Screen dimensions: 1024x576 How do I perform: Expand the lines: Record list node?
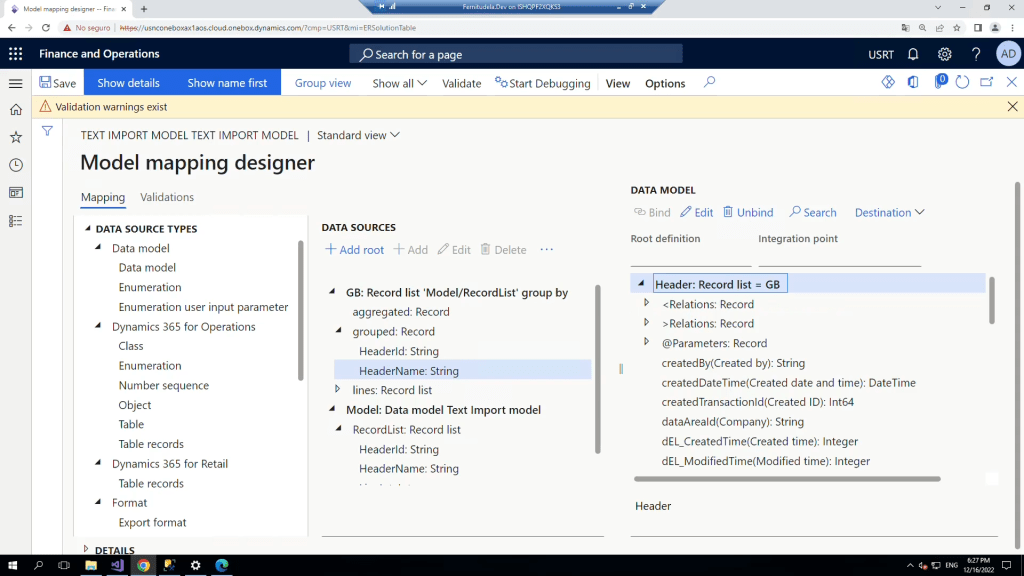click(x=338, y=390)
